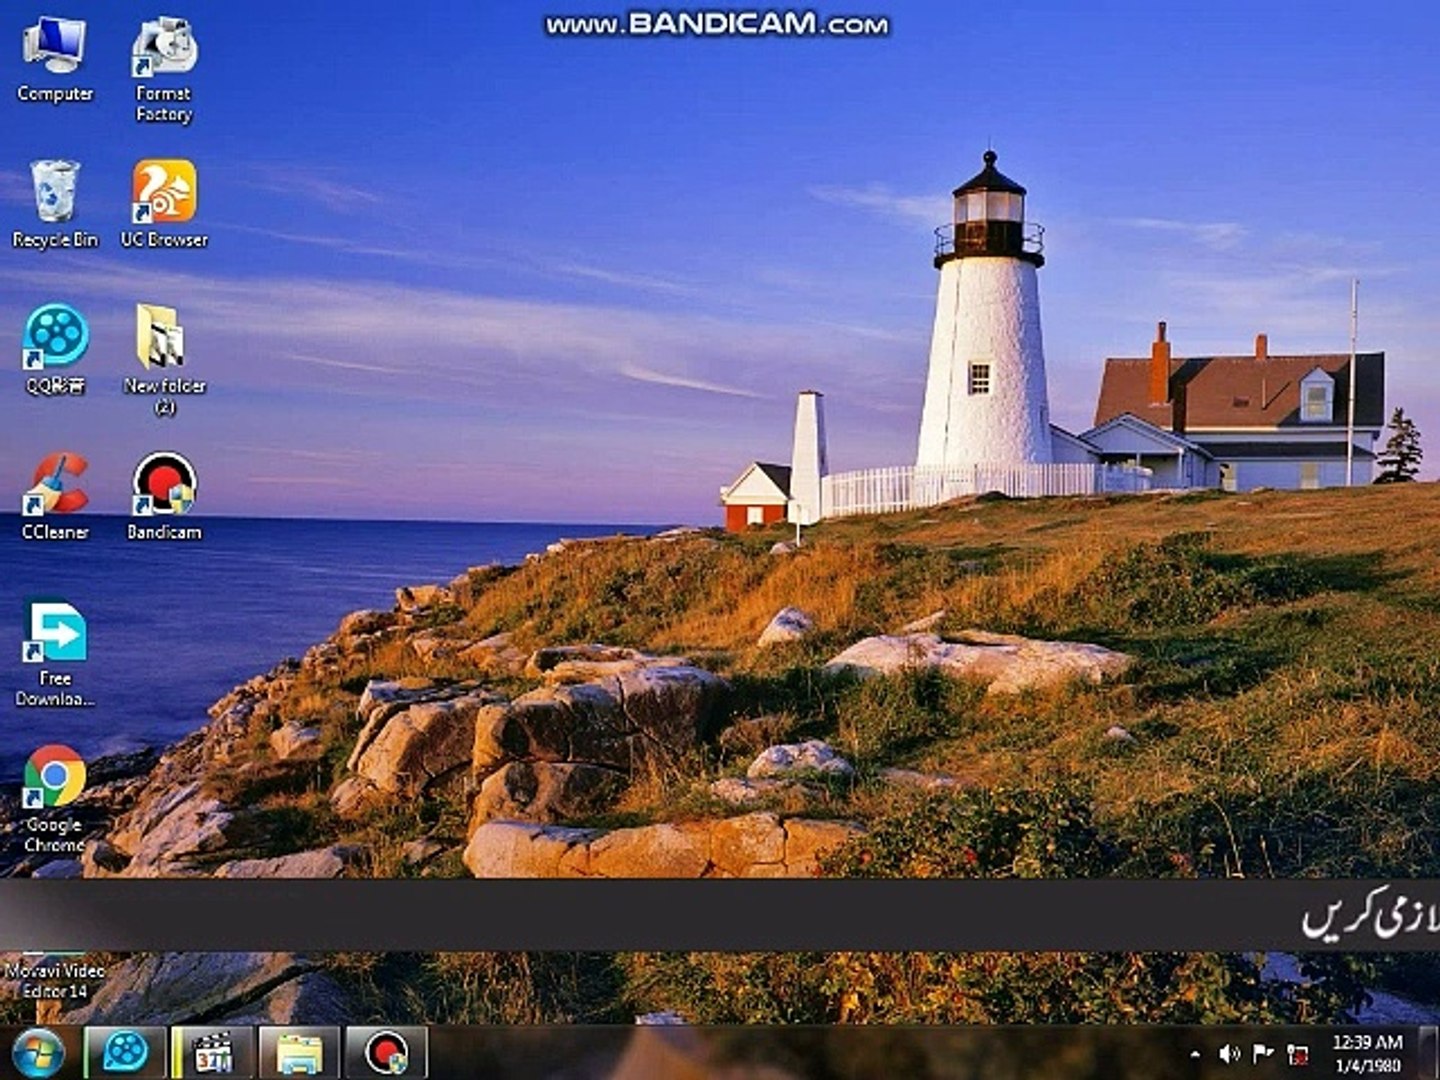Open Windows Explorer from the taskbar
The image size is (1440, 1080).
click(x=298, y=1053)
